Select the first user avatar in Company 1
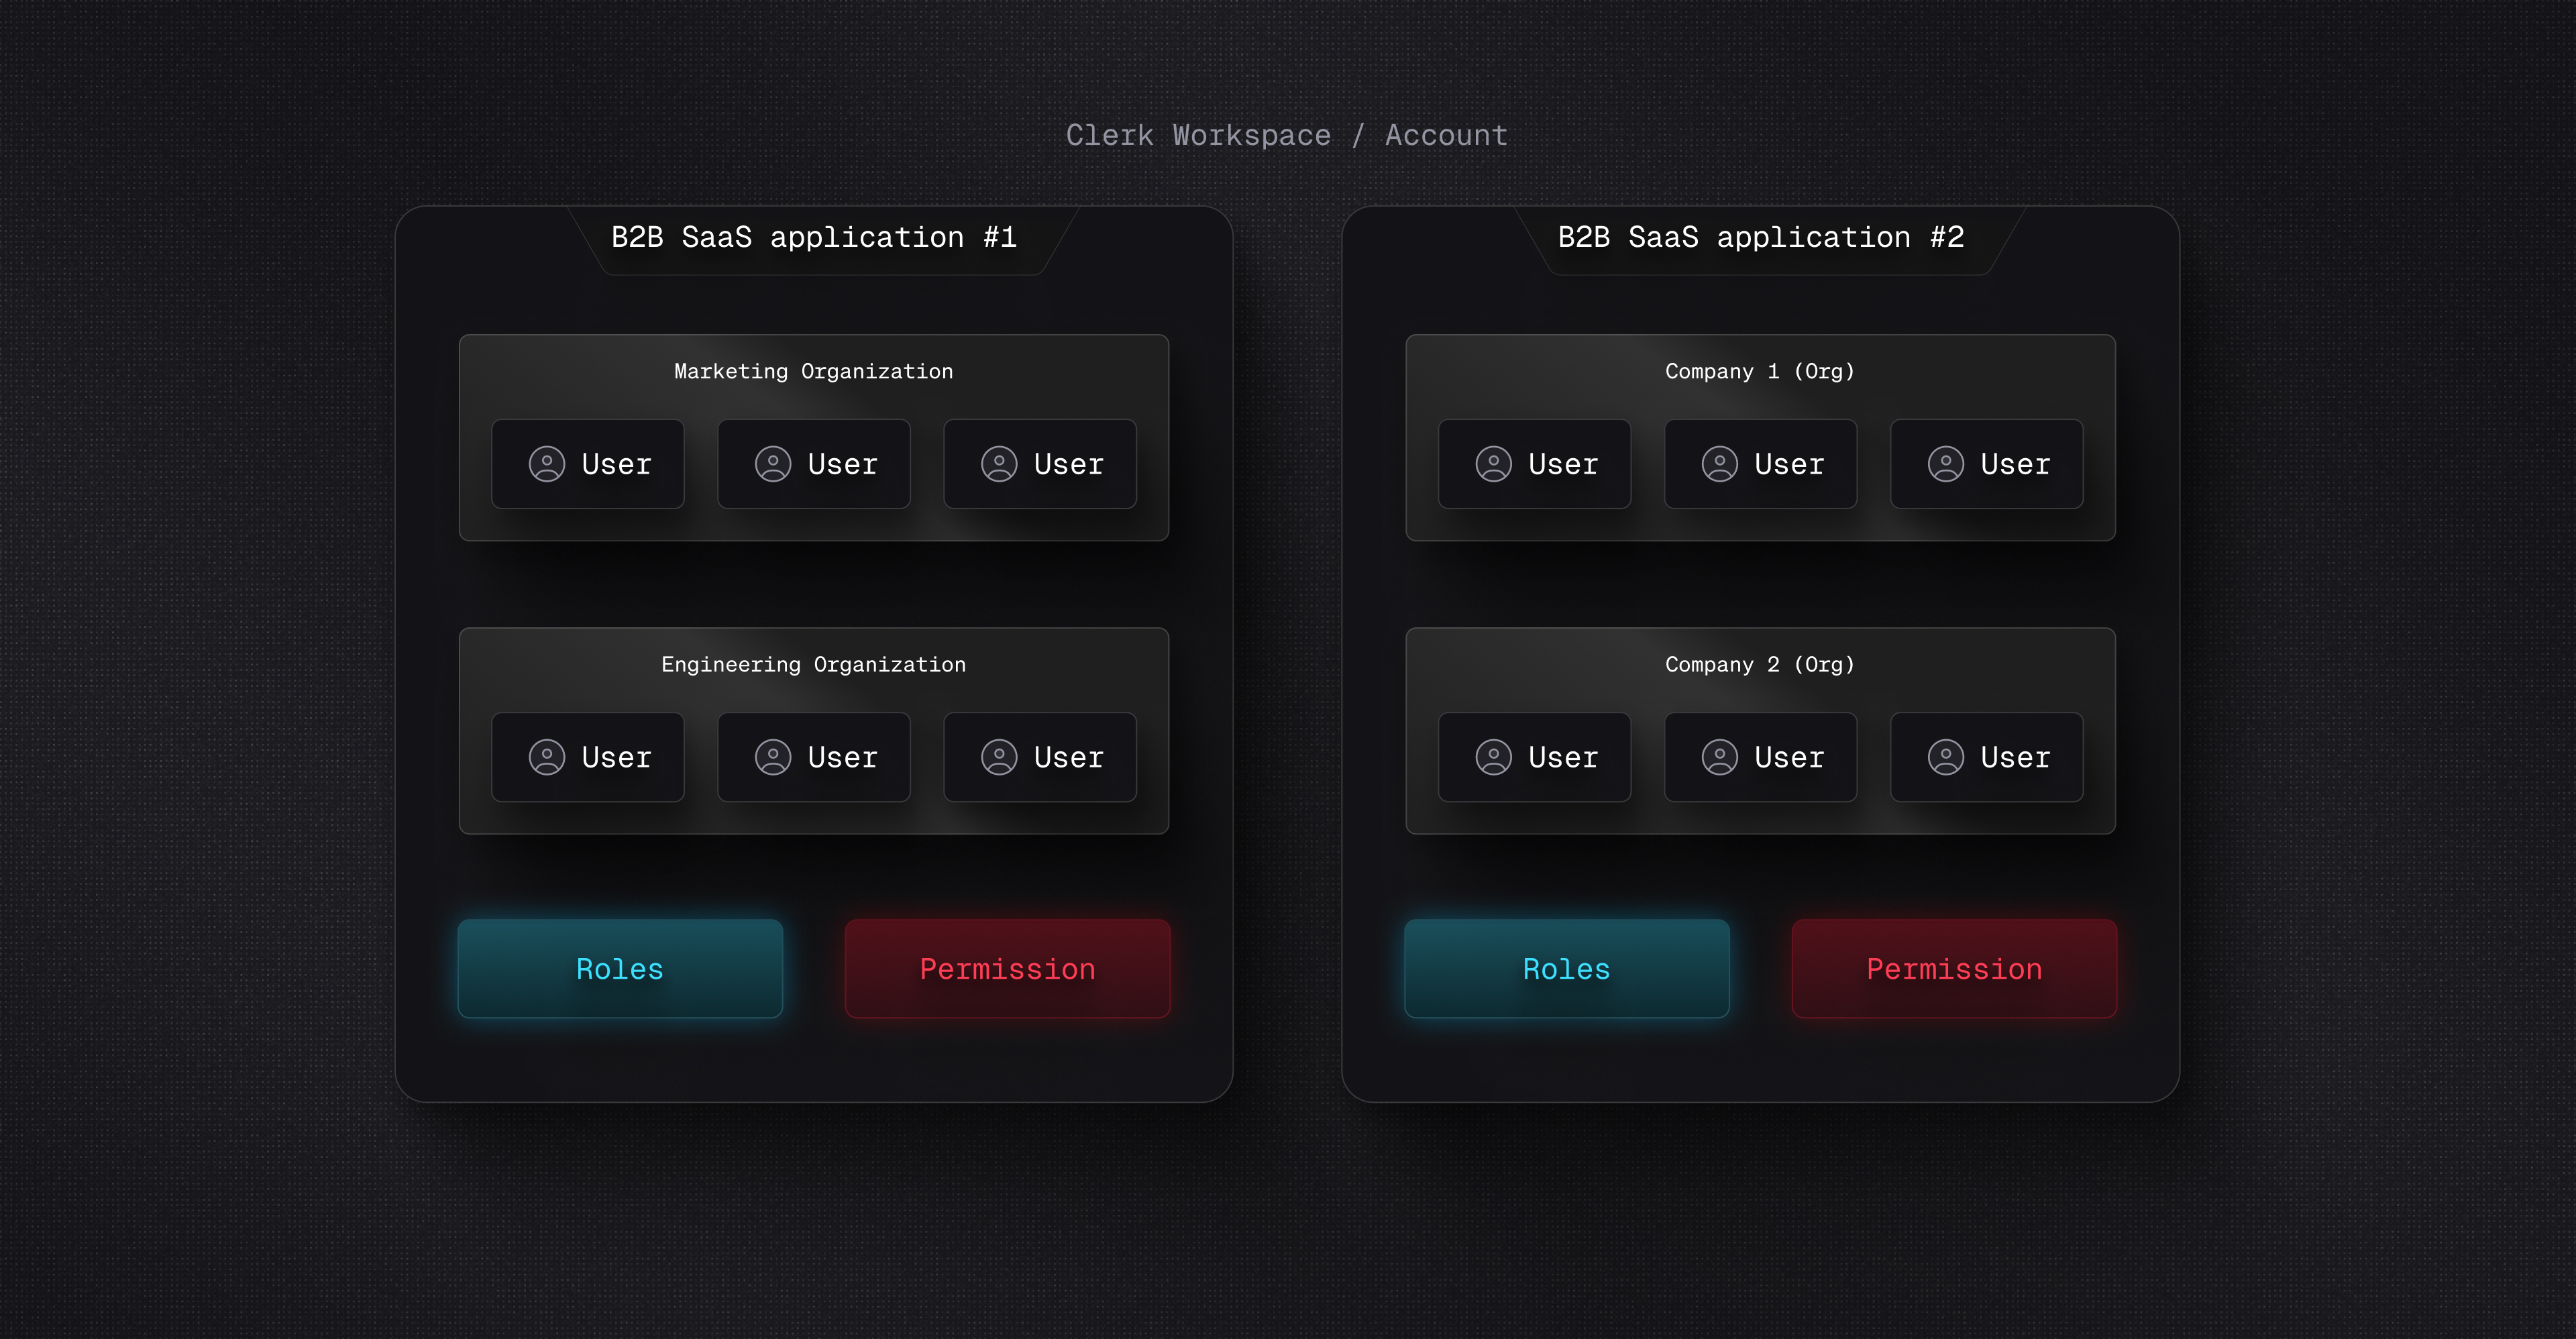This screenshot has height=1339, width=2576. [1493, 464]
